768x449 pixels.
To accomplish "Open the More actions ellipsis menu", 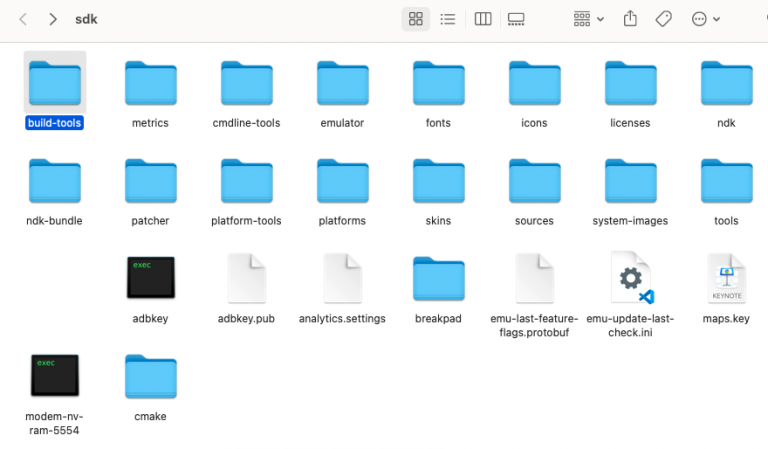I will pyautogui.click(x=705, y=19).
